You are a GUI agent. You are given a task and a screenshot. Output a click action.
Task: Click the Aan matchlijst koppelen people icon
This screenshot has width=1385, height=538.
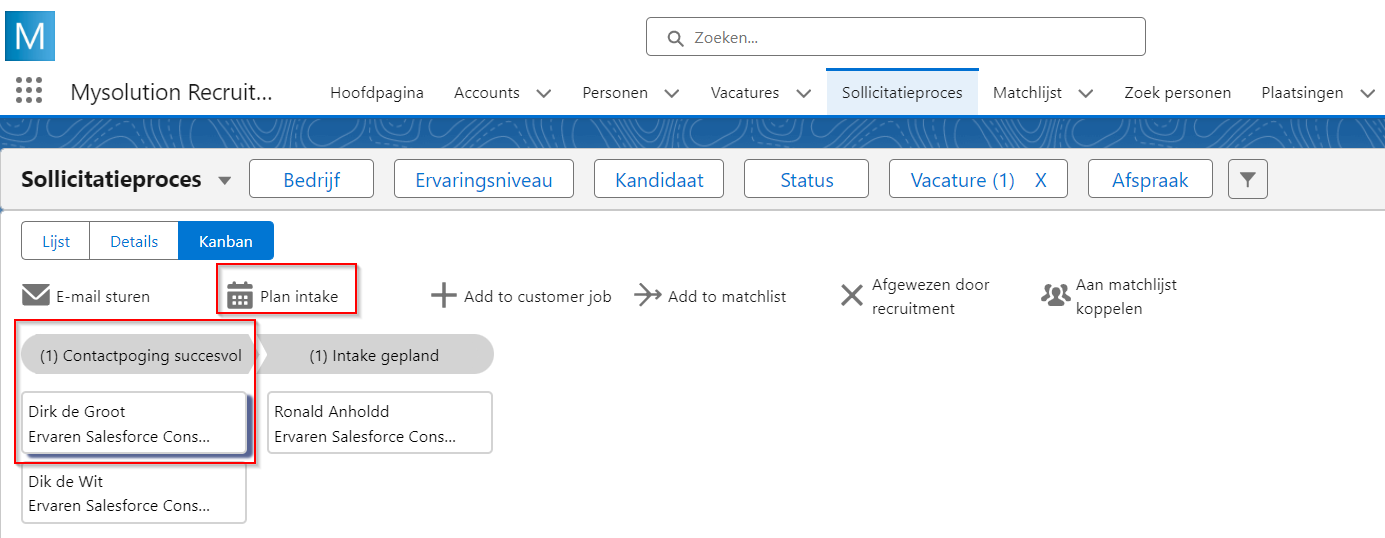[1055, 296]
